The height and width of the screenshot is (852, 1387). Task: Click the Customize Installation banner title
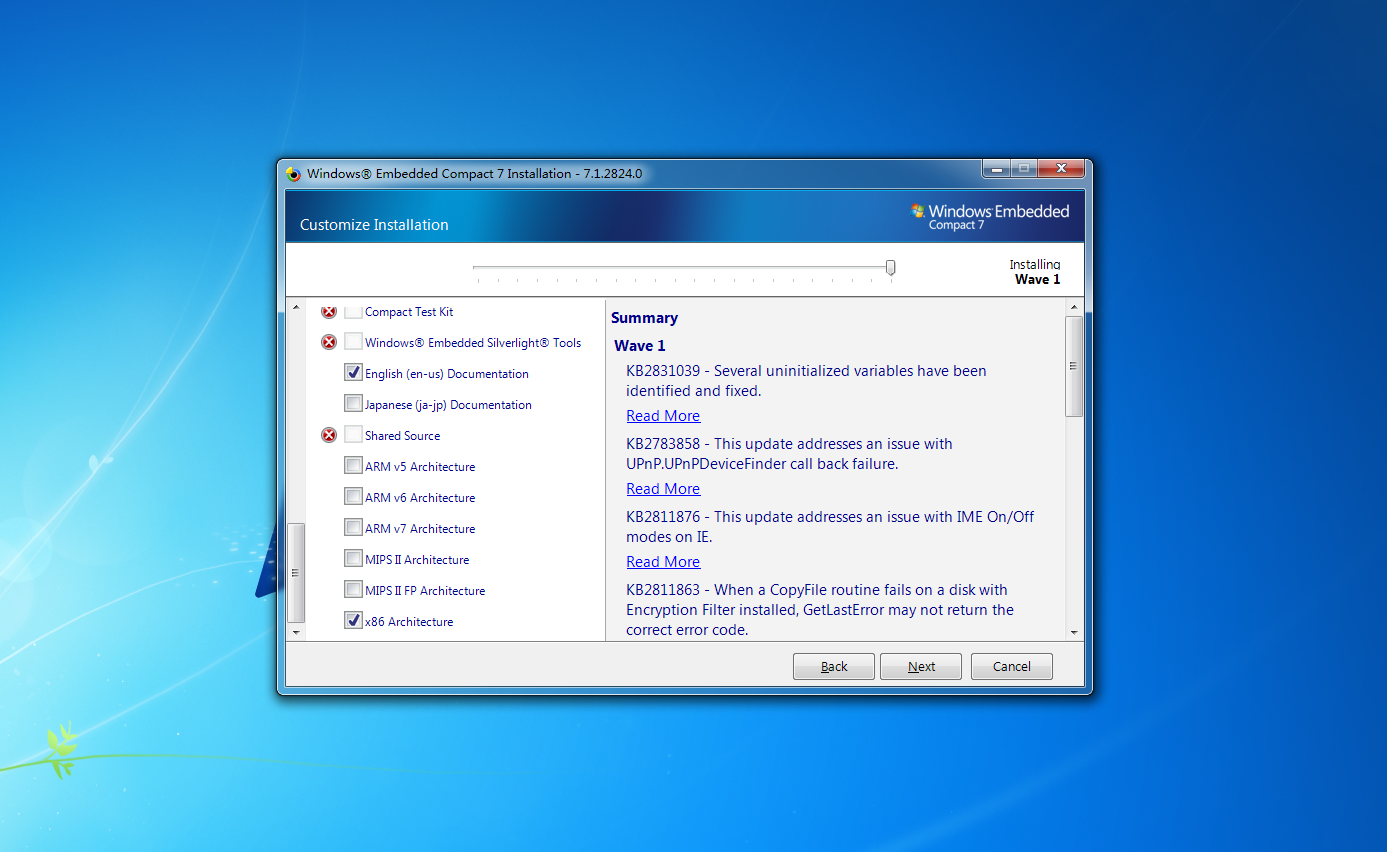(374, 225)
